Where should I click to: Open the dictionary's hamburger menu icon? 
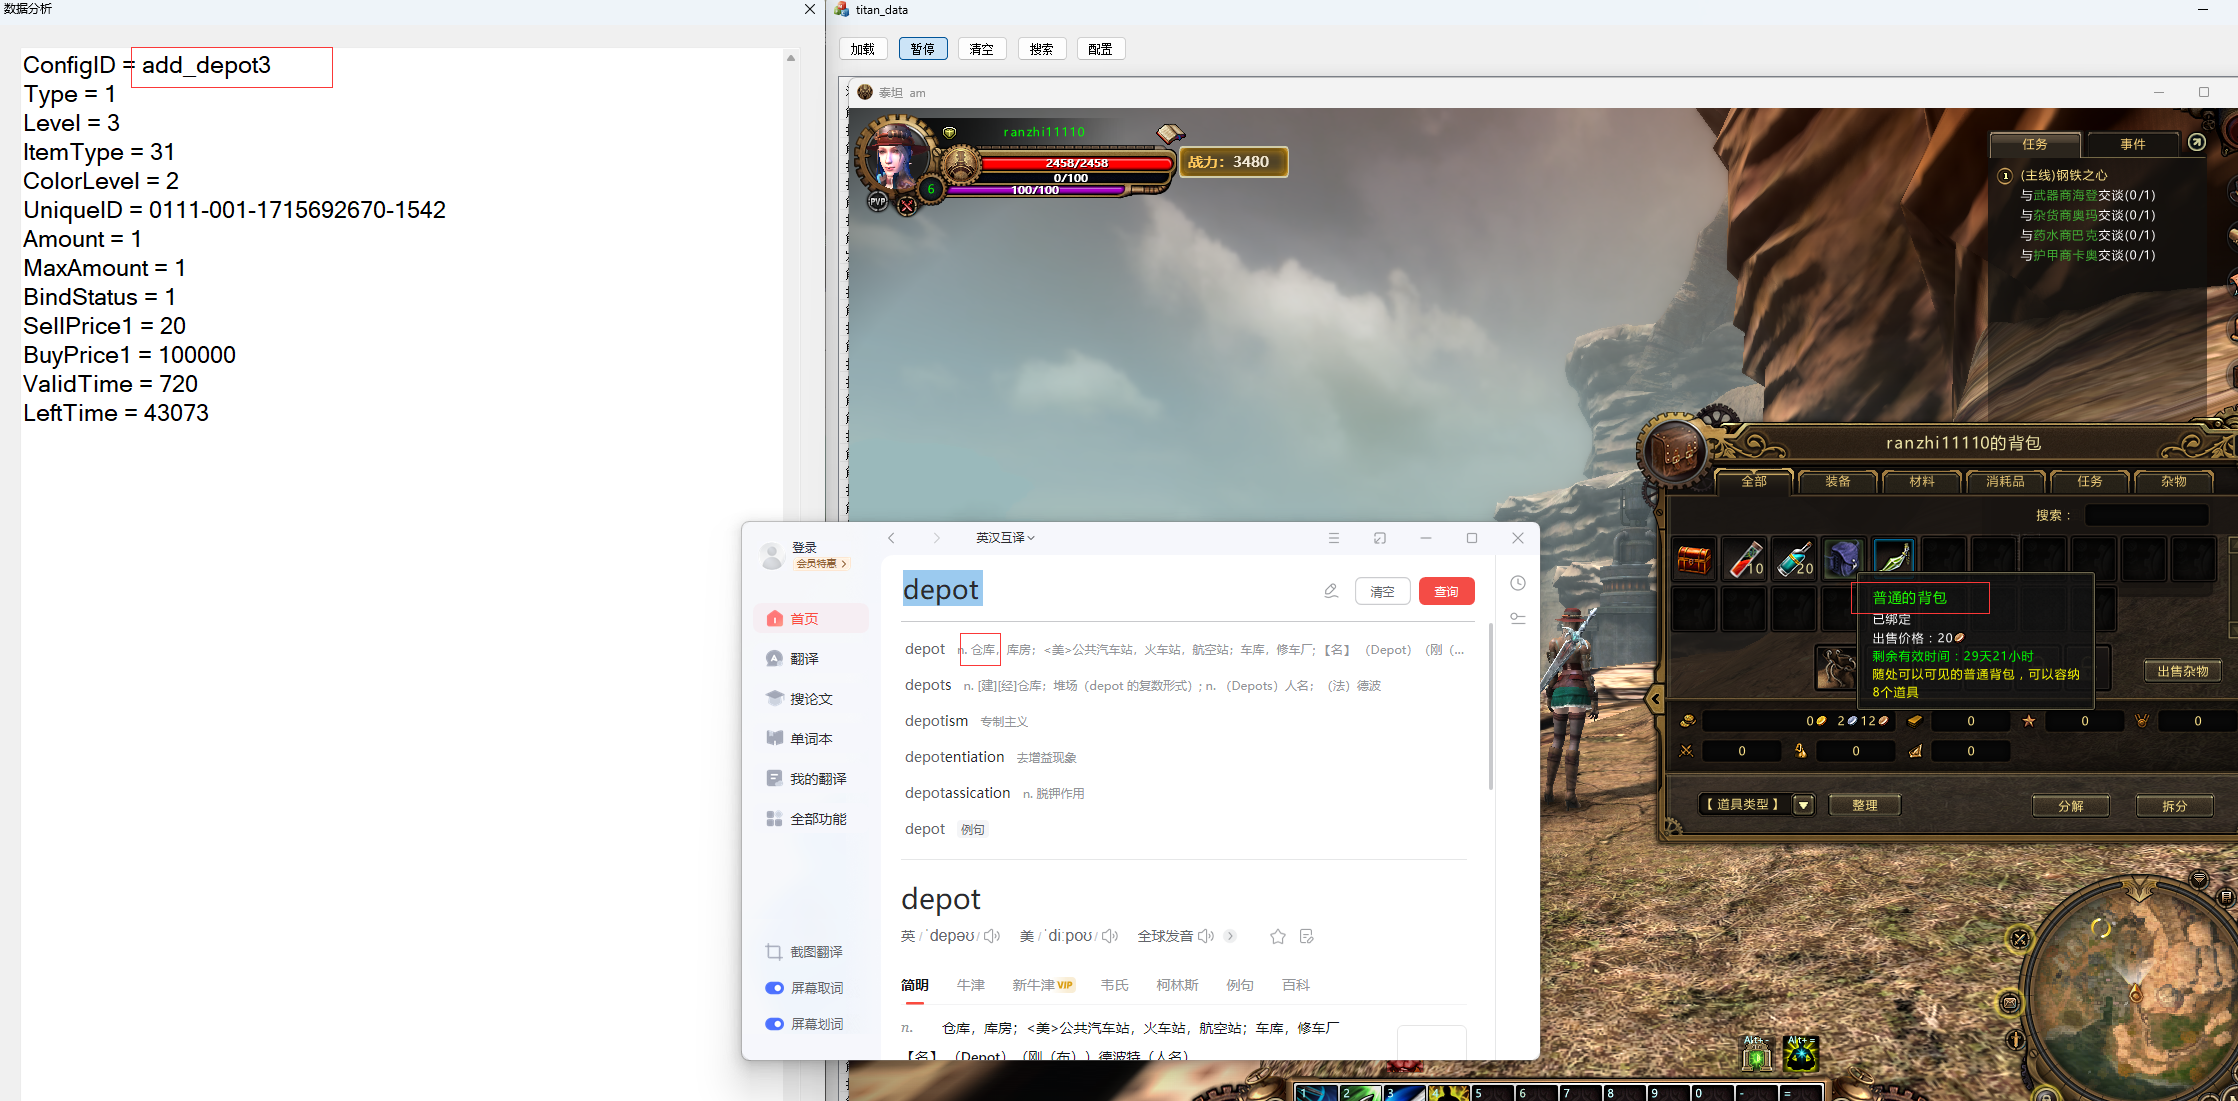(1333, 538)
